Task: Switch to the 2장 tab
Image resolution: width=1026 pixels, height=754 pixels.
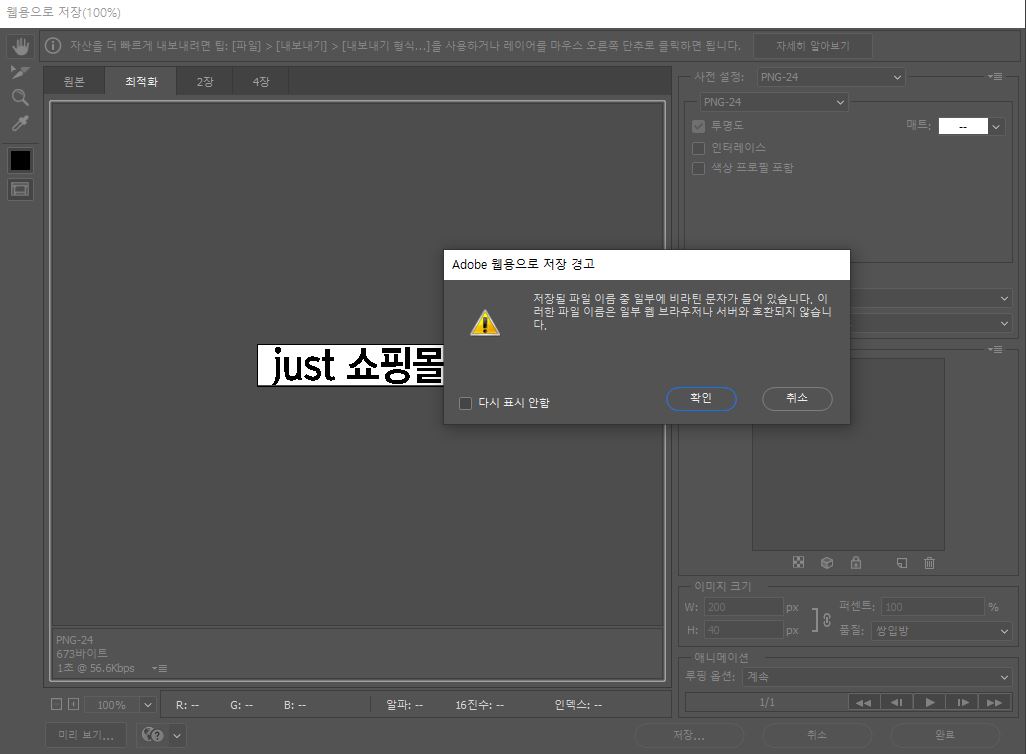Action: click(x=205, y=82)
